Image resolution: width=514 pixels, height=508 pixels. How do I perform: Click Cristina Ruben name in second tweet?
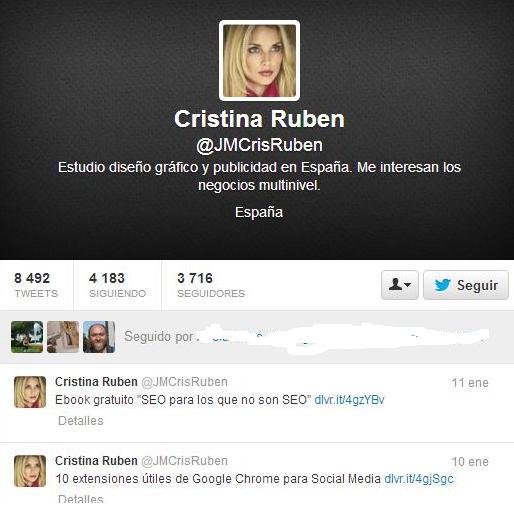pos(96,461)
